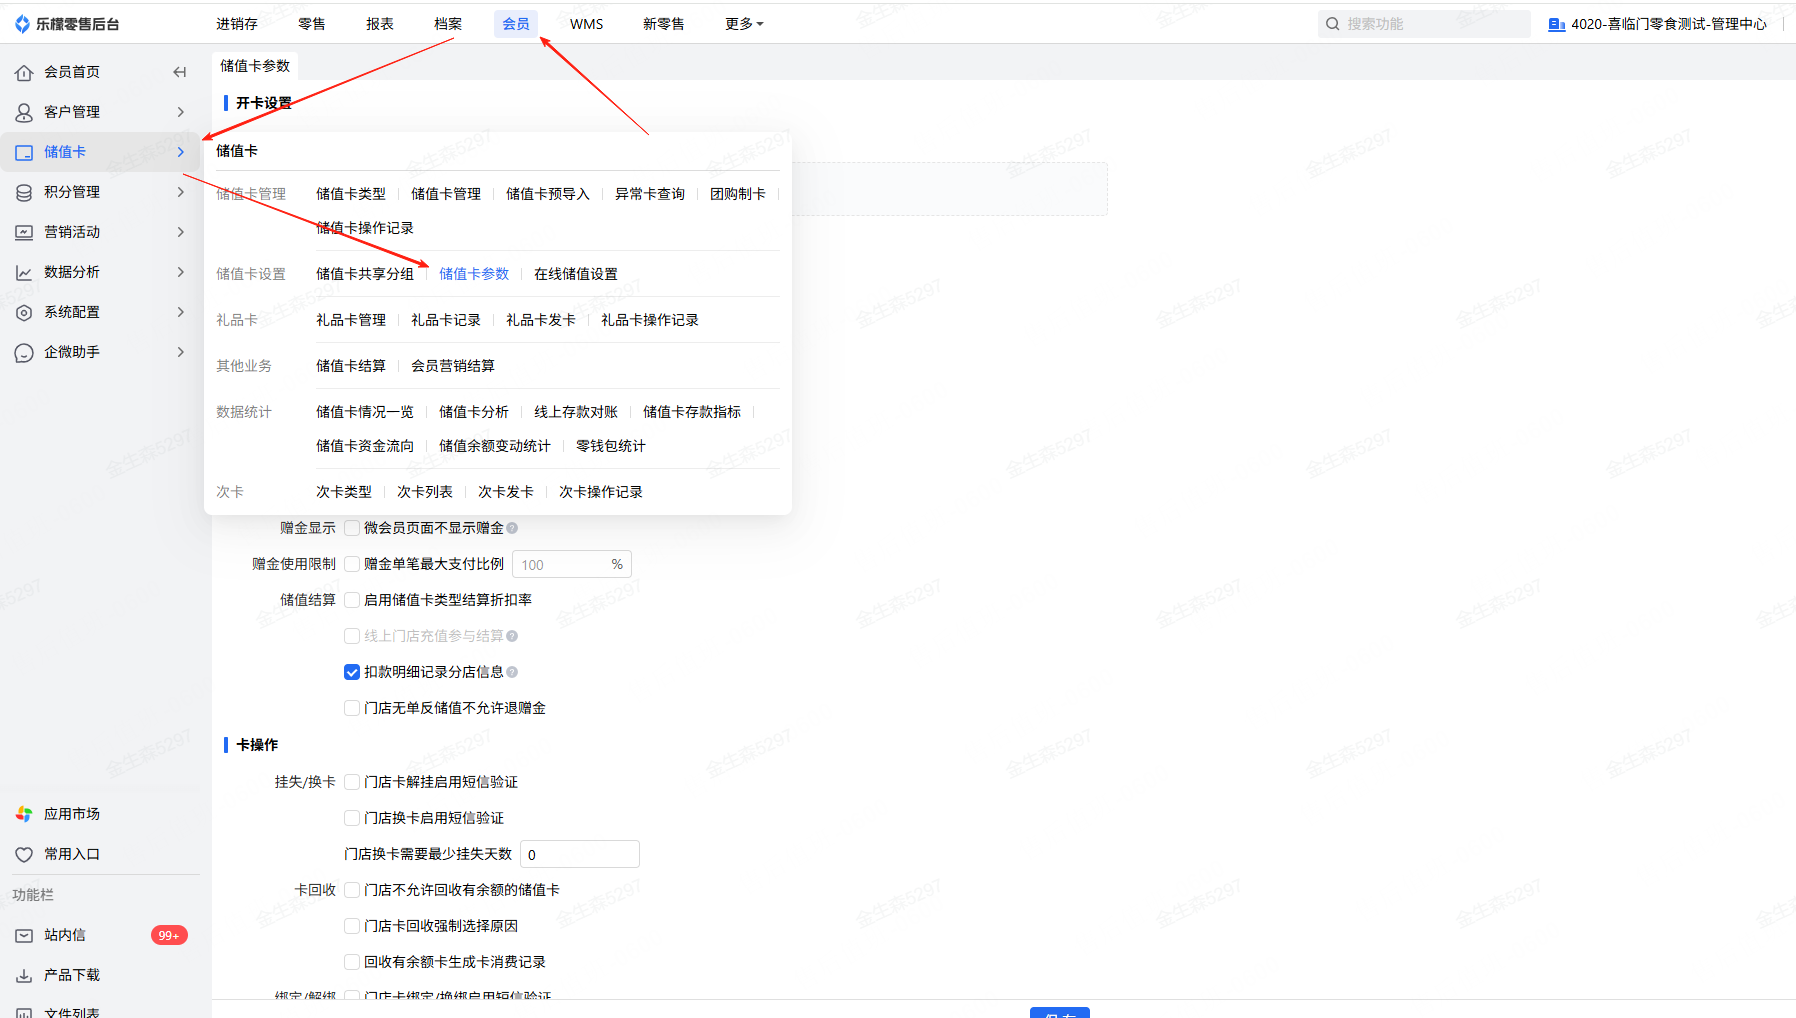The height and width of the screenshot is (1018, 1796).
Task: Click the help icon next to 微会员页面不显示赠金
Action: tap(512, 528)
